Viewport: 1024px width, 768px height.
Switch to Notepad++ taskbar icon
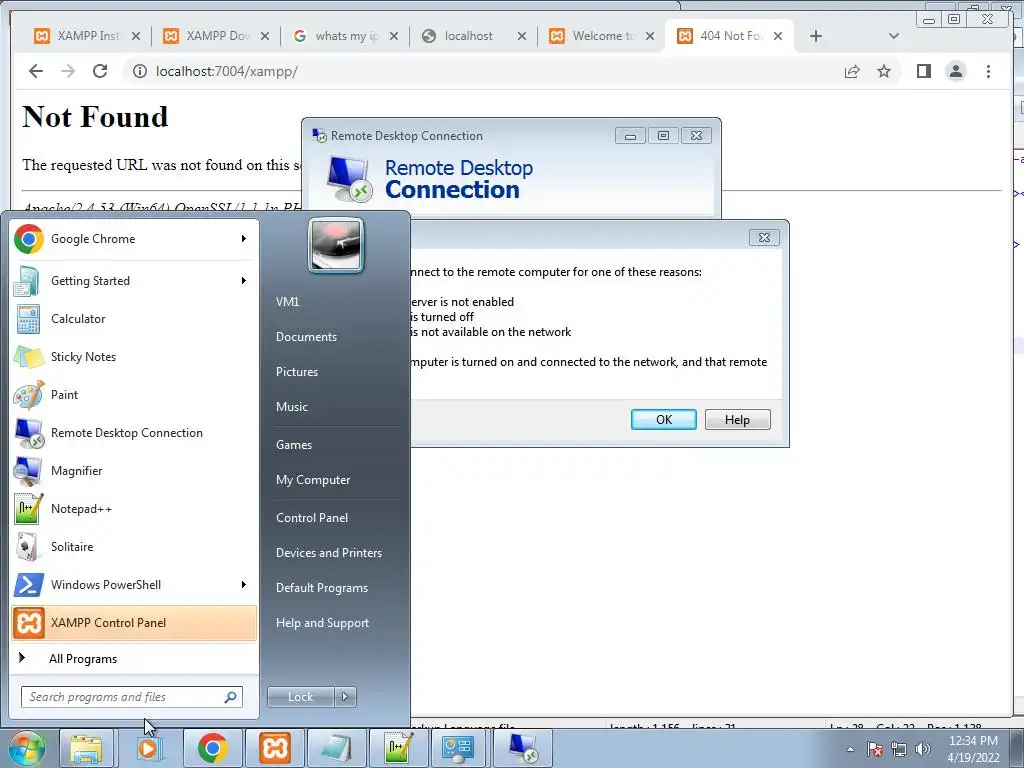click(398, 748)
